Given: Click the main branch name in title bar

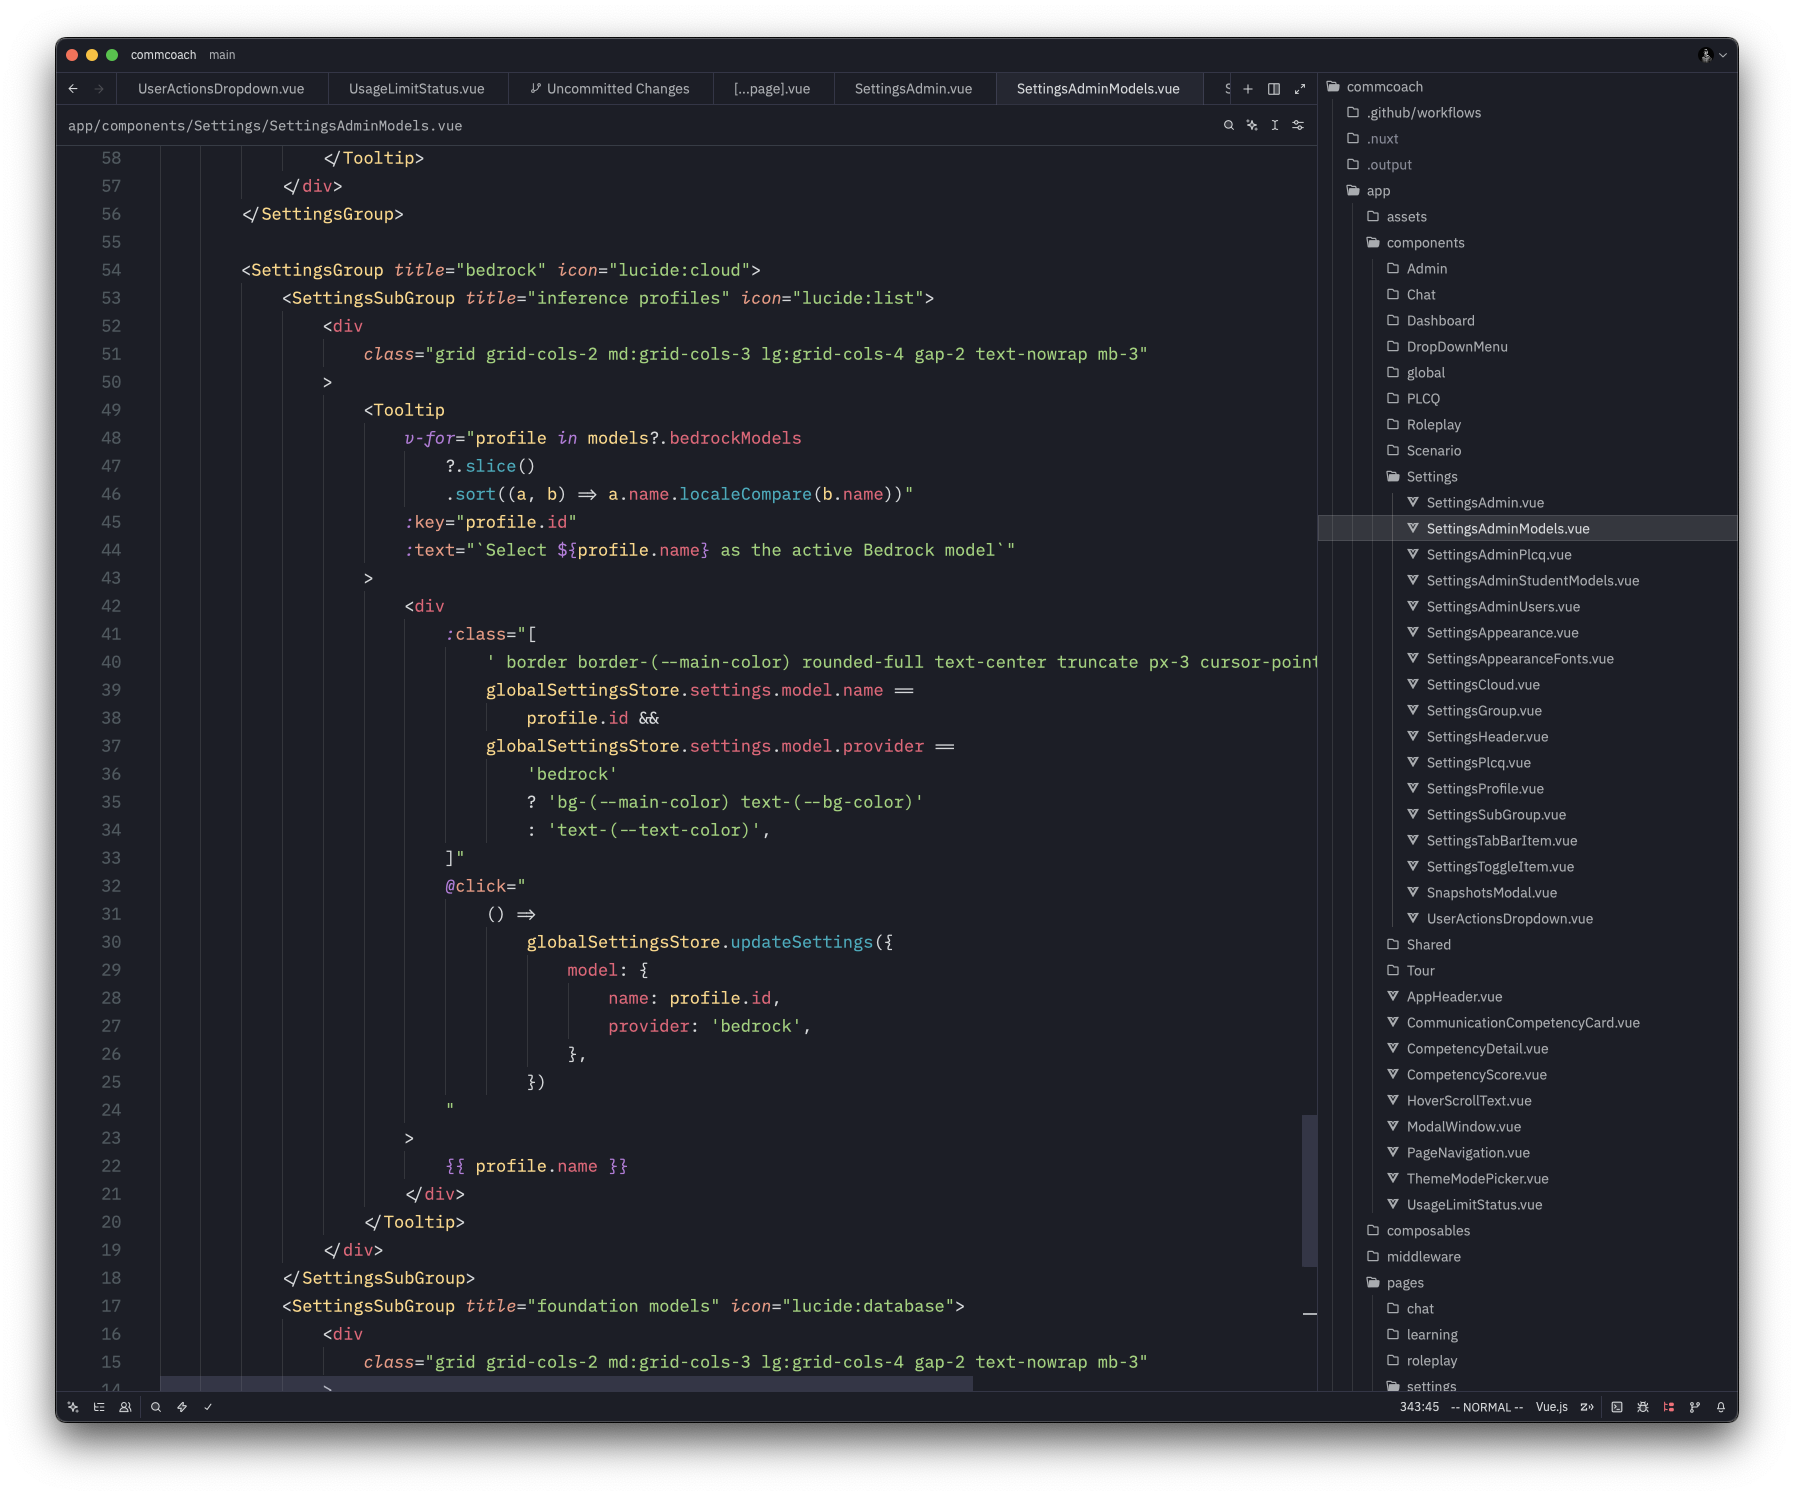Looking at the screenshot, I should (x=222, y=55).
